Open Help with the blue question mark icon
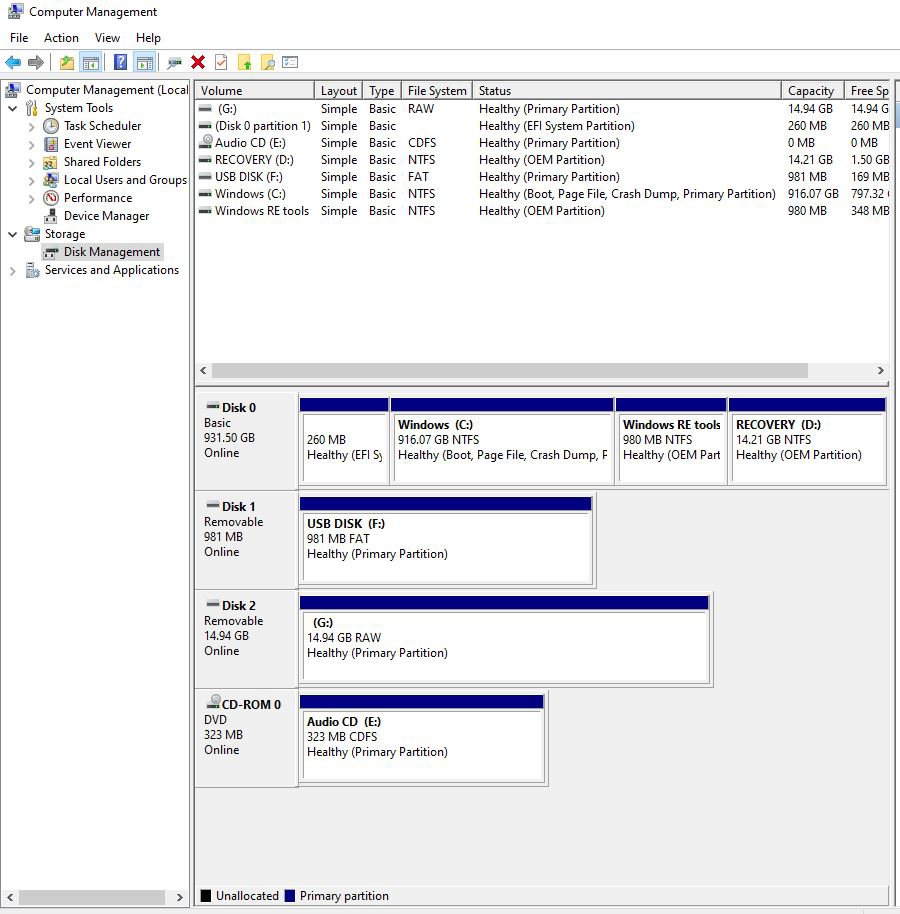900x914 pixels. (120, 62)
